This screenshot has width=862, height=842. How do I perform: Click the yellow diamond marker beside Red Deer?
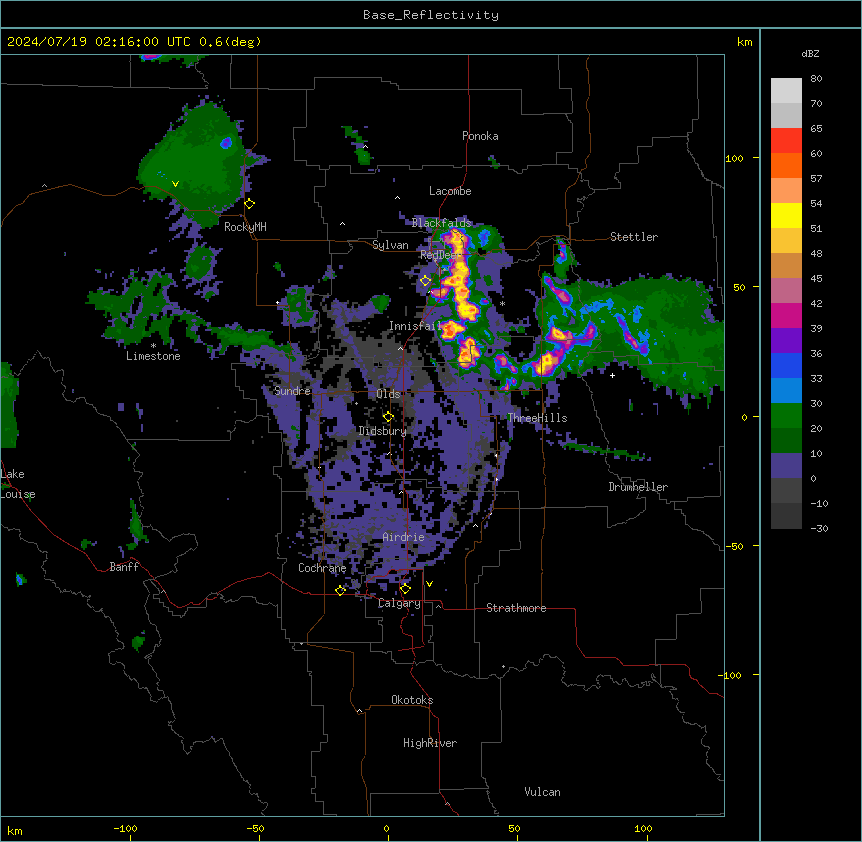pos(426,281)
